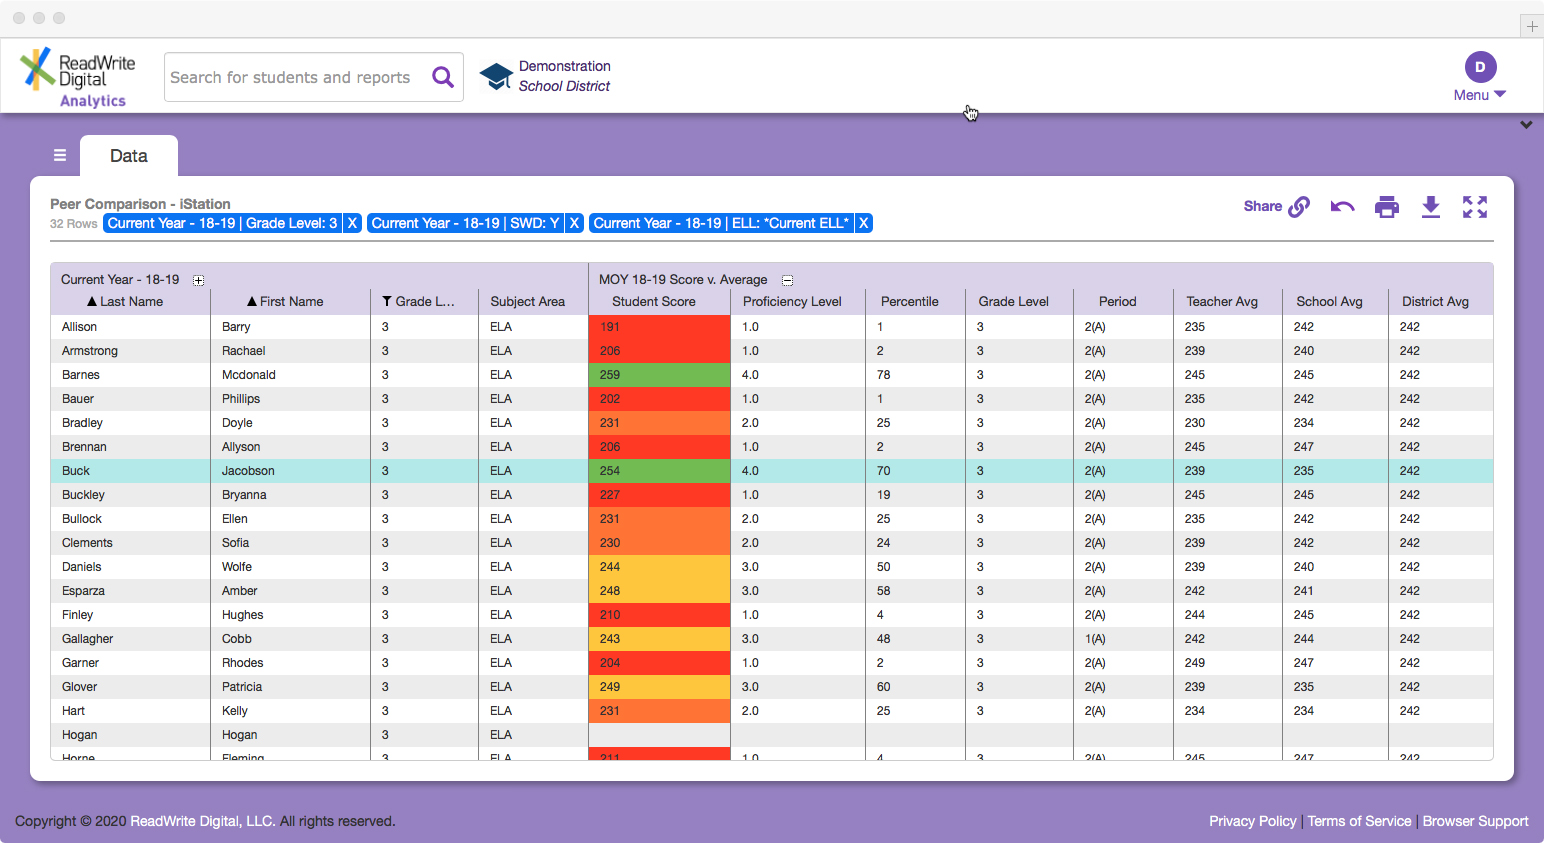Open the Menu dropdown at top right

click(x=1479, y=95)
